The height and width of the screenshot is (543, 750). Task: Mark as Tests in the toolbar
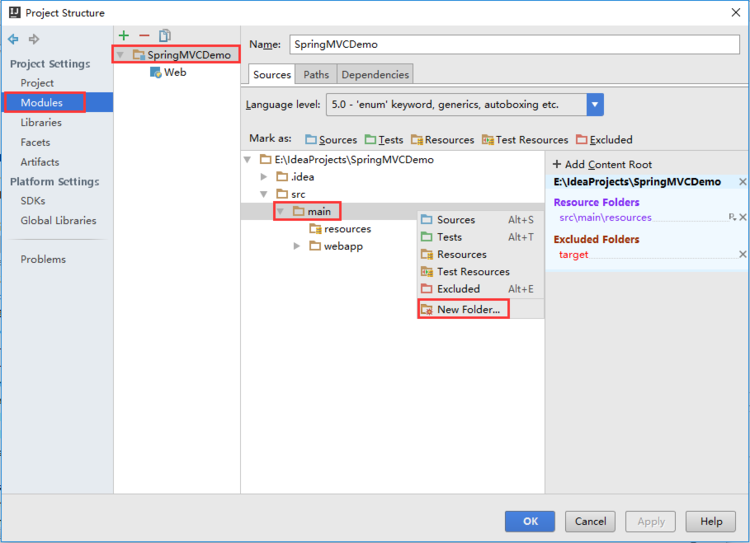pyautogui.click(x=384, y=140)
